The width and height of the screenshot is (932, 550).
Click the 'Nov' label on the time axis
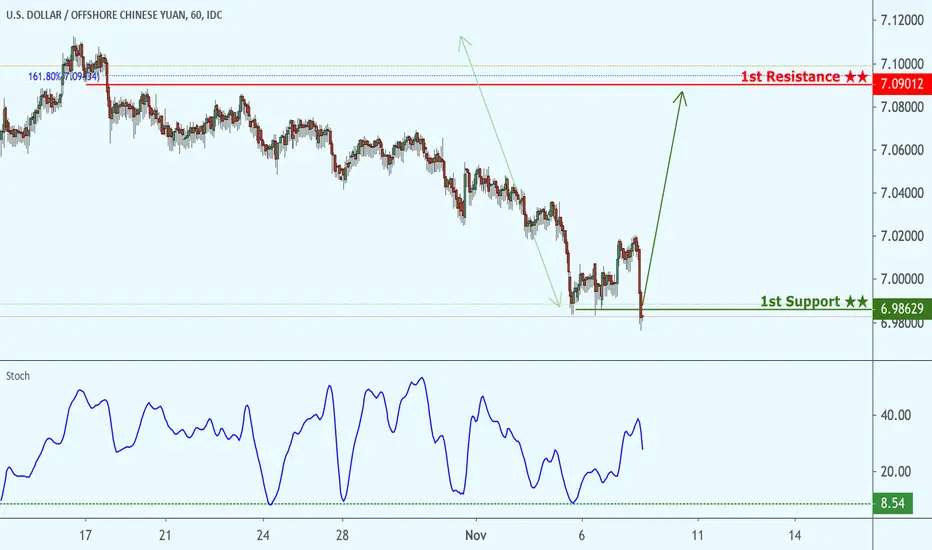click(476, 535)
